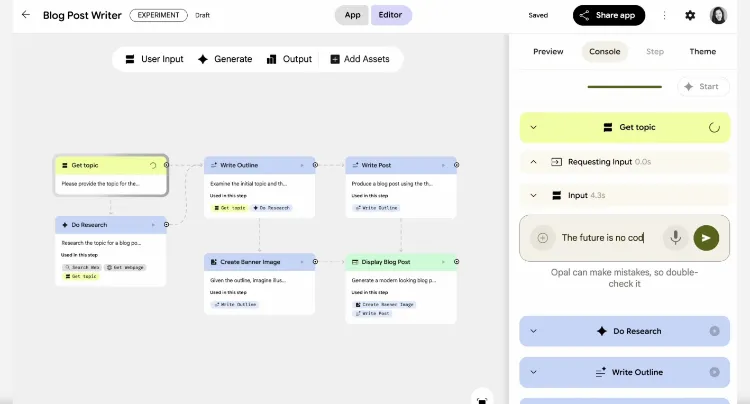Run the Create Banner Image node play icon
The height and width of the screenshot is (404, 750).
(x=302, y=262)
